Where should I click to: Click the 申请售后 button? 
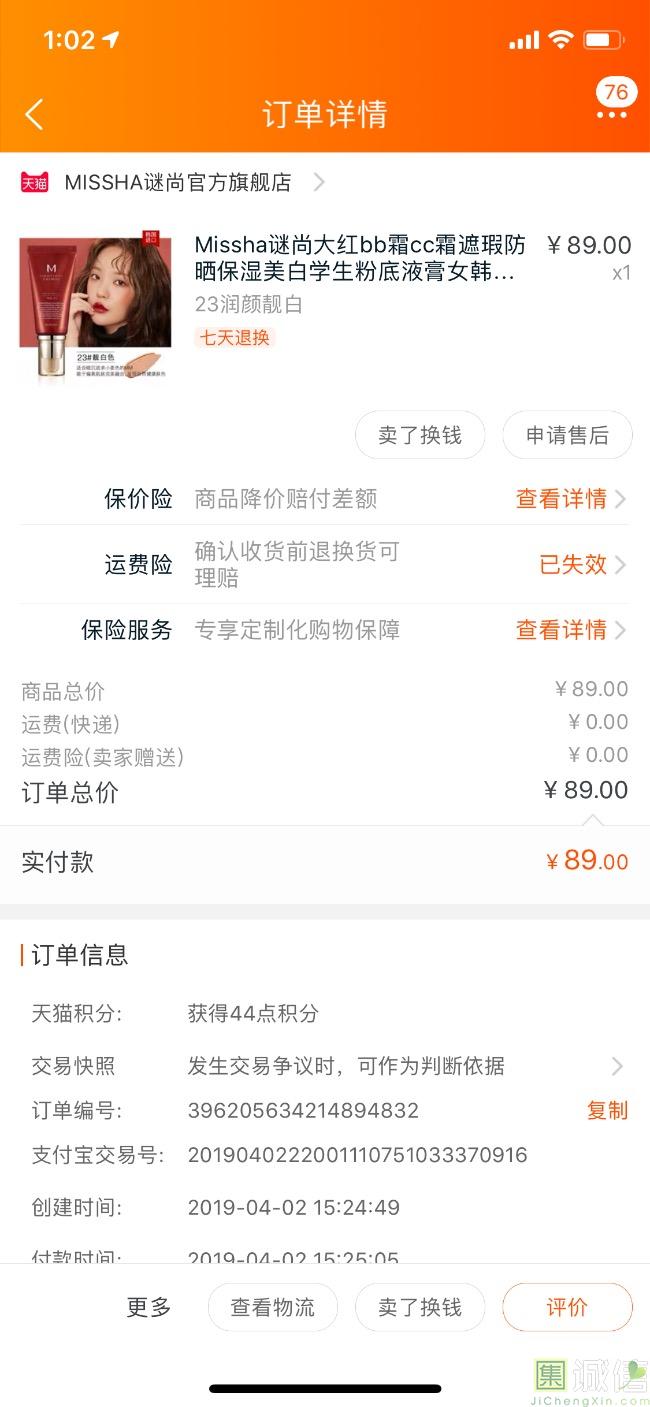coord(567,435)
